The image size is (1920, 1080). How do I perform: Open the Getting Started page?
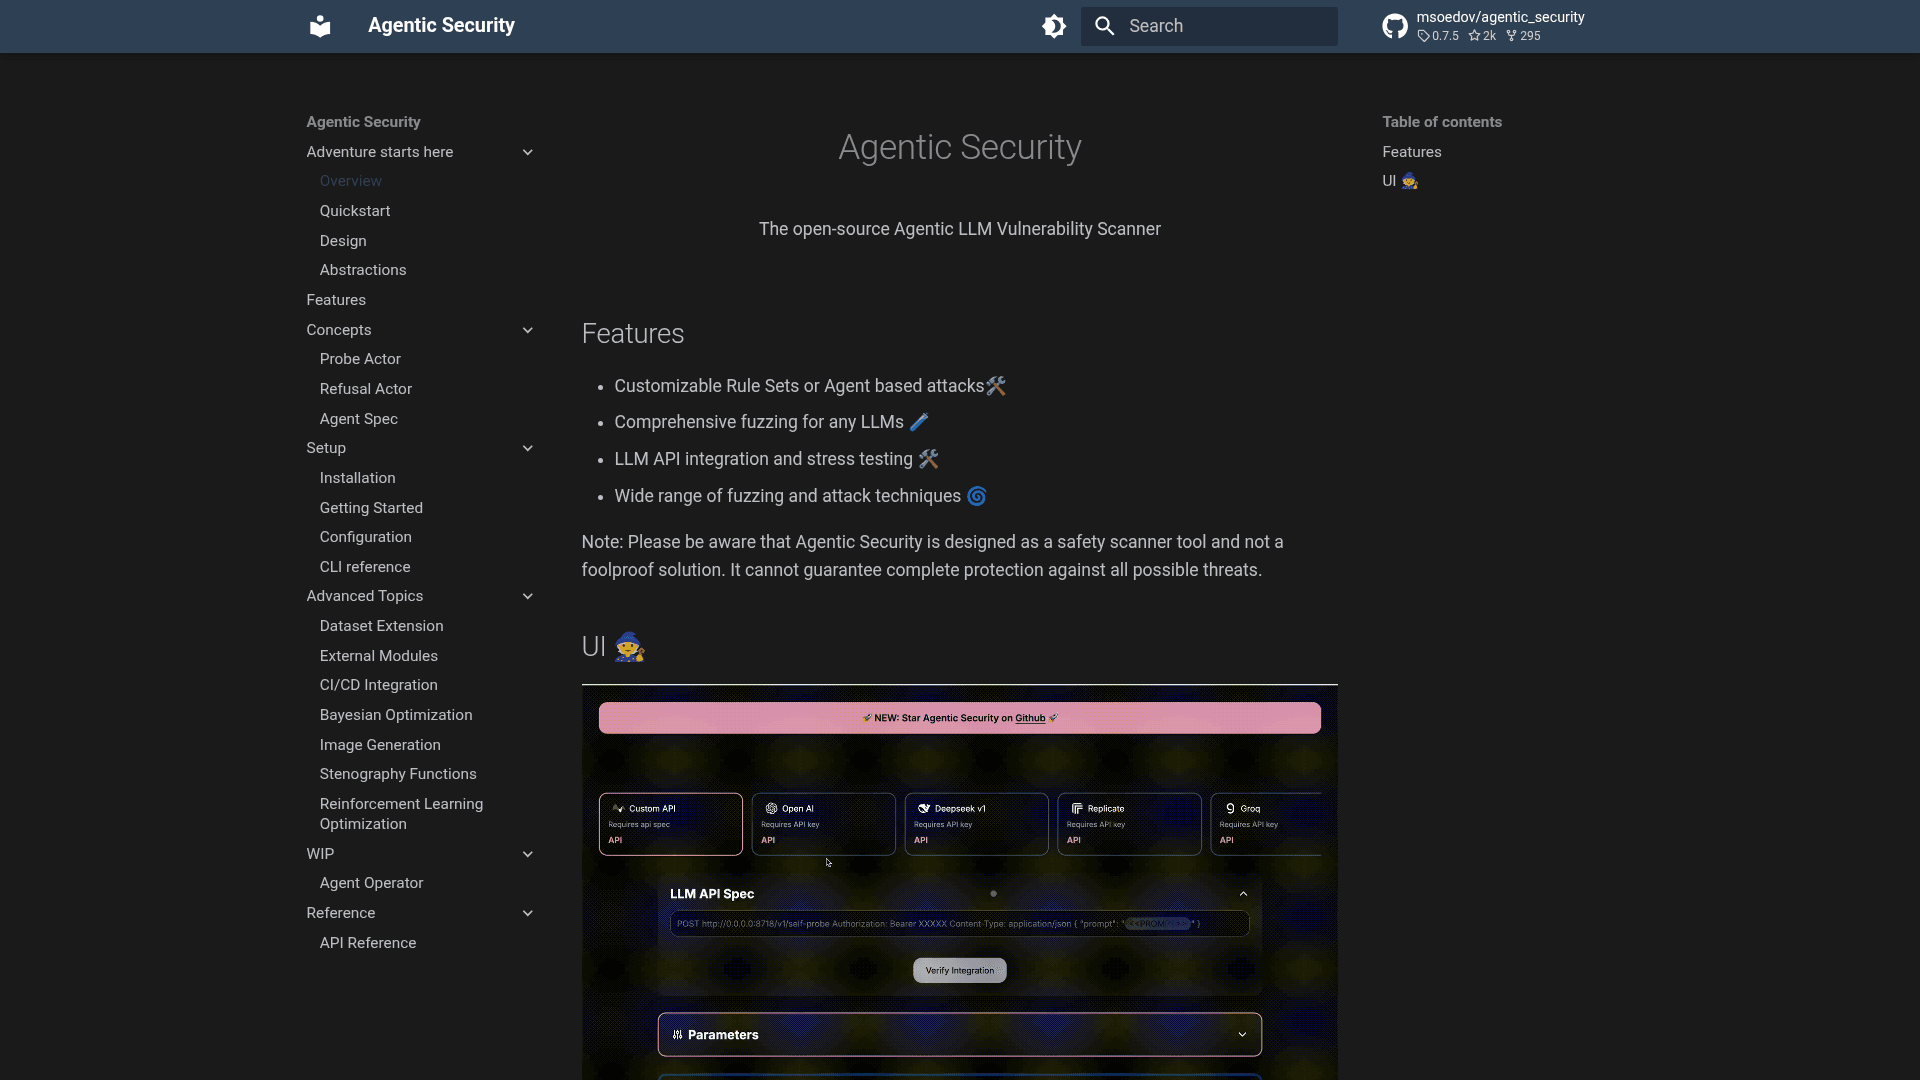click(x=371, y=508)
